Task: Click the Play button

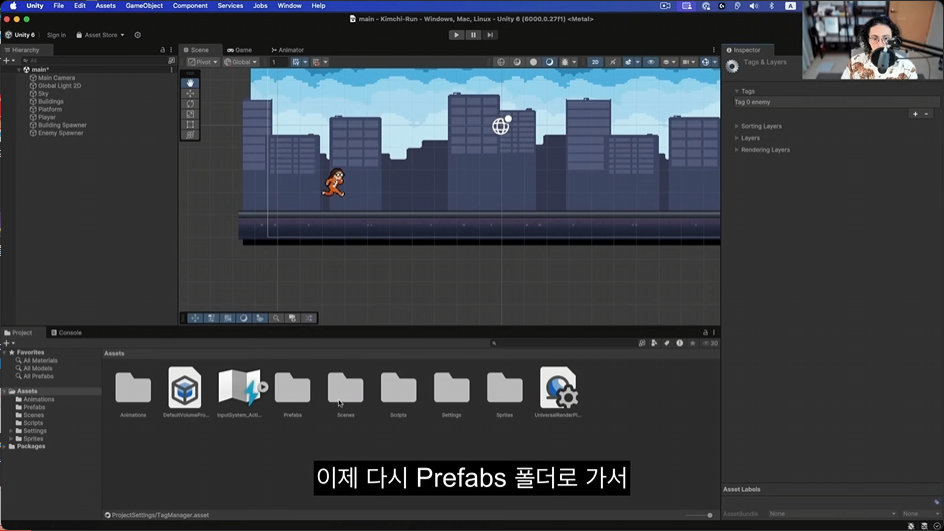Action: click(456, 35)
